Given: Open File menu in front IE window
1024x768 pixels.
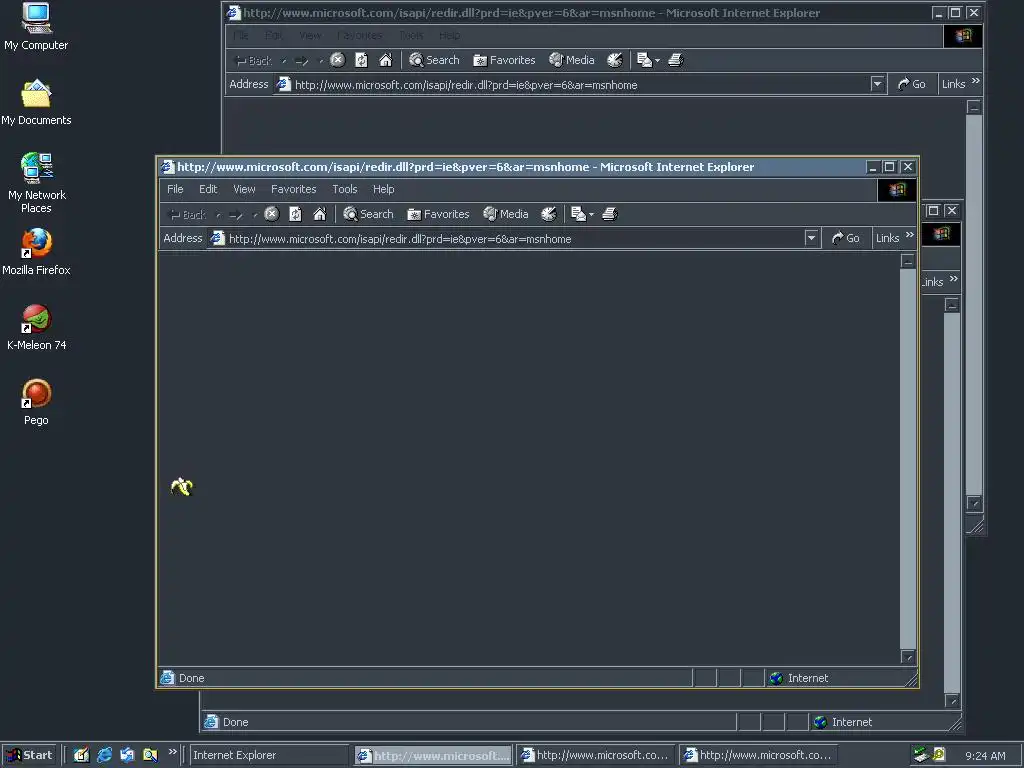Looking at the screenshot, I should [175, 189].
